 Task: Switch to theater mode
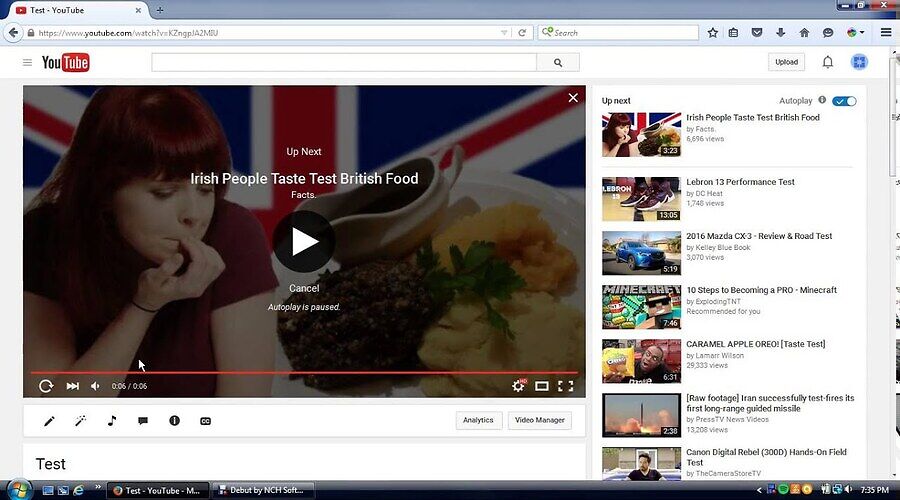[542, 386]
